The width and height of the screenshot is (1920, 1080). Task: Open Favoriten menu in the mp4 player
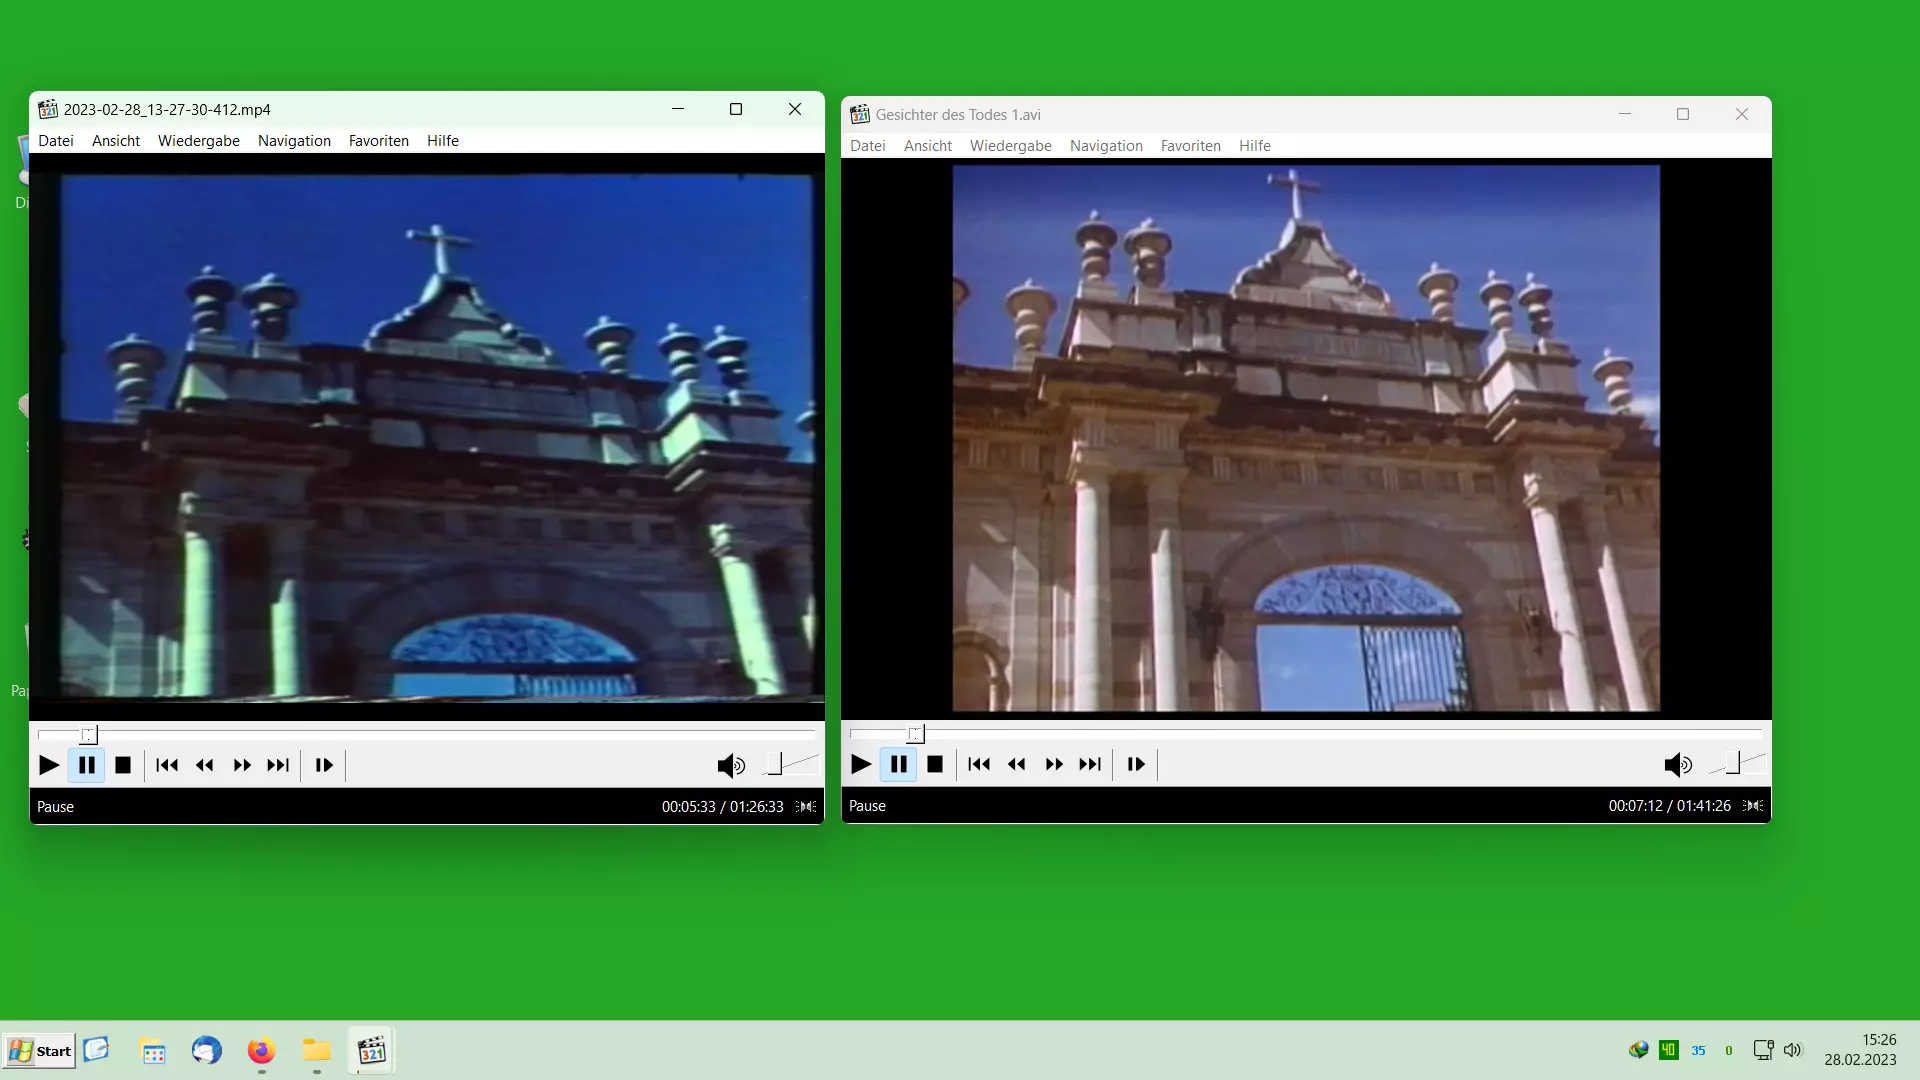coord(379,141)
